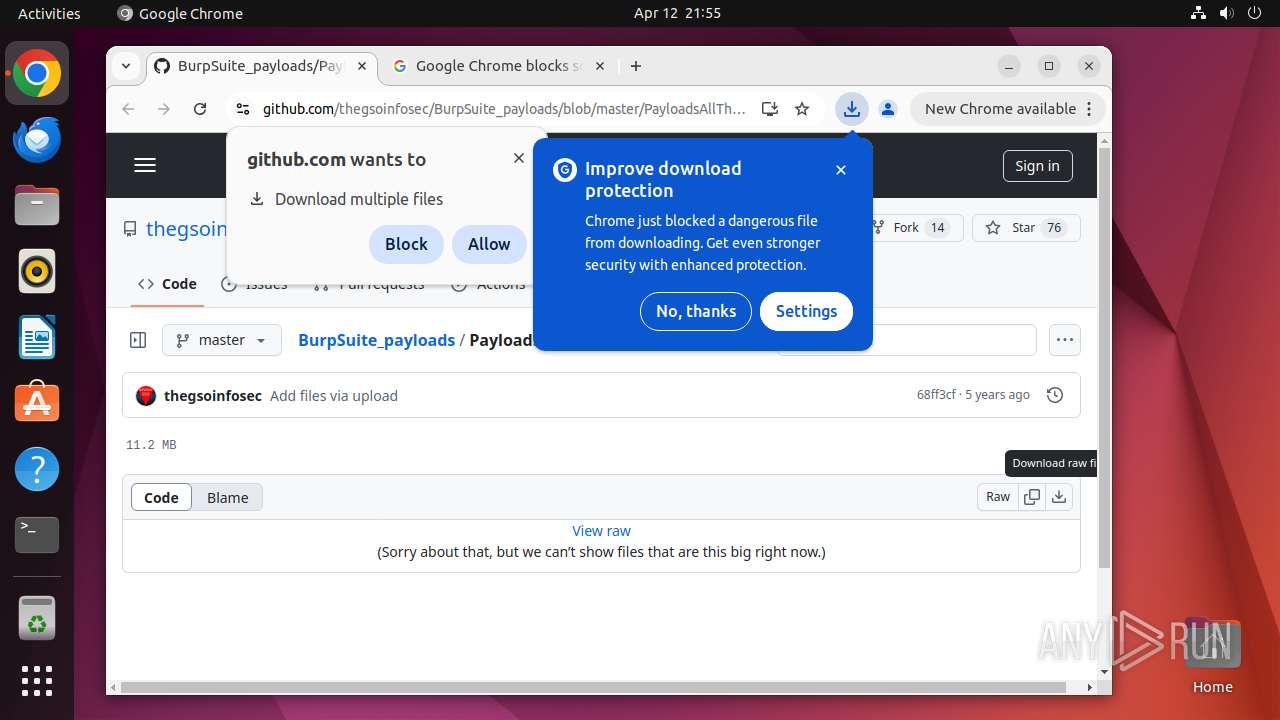The image size is (1280, 720).
Task: Open the system status menu in top bar
Action: point(1226,13)
